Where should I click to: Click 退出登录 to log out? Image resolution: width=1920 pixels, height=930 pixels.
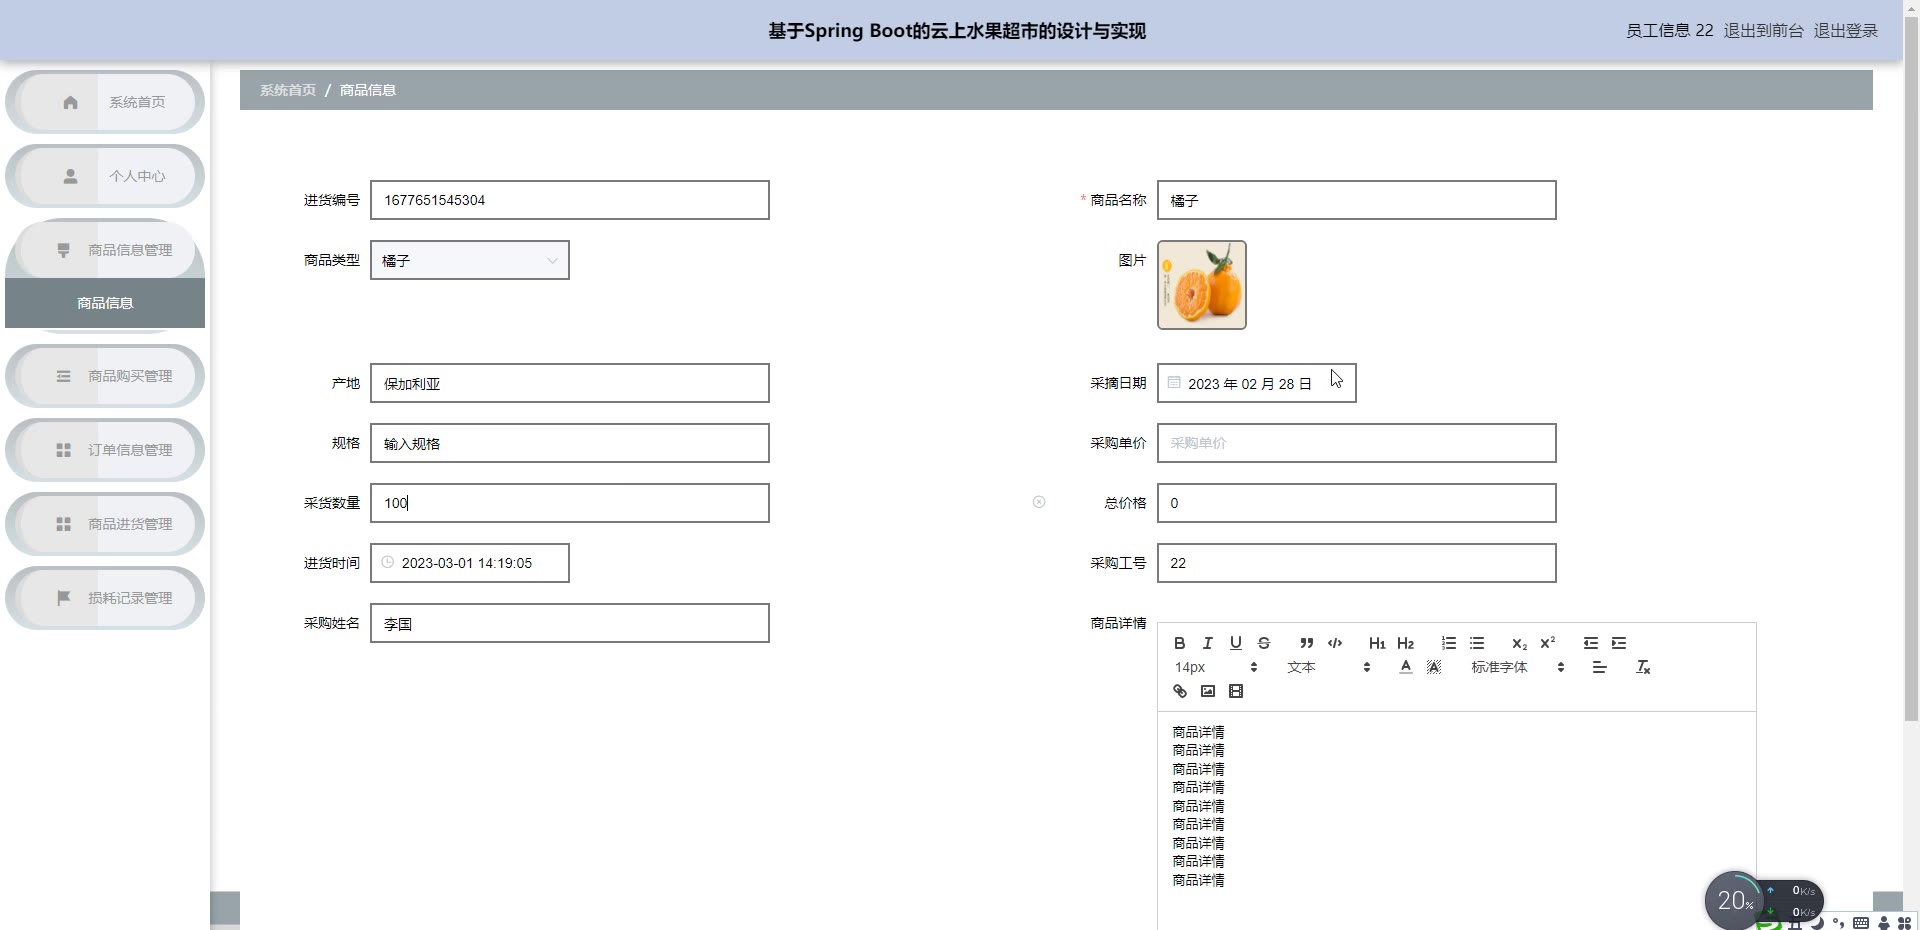[1845, 31]
